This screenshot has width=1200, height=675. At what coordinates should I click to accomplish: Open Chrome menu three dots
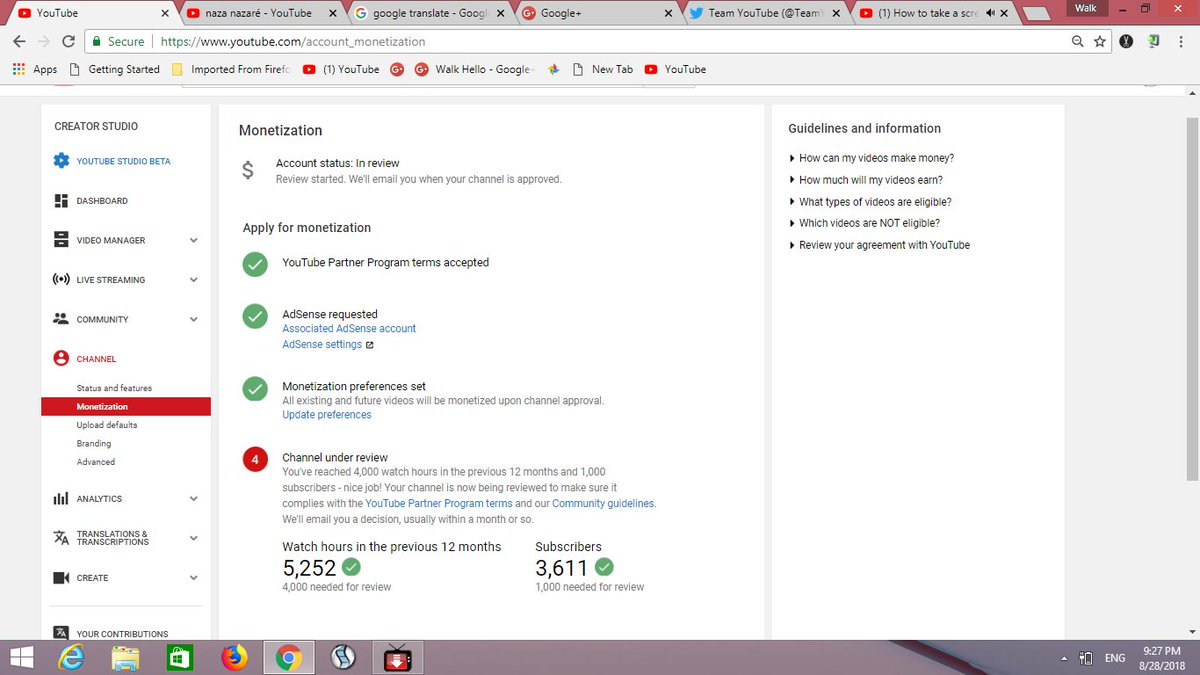click(1181, 42)
